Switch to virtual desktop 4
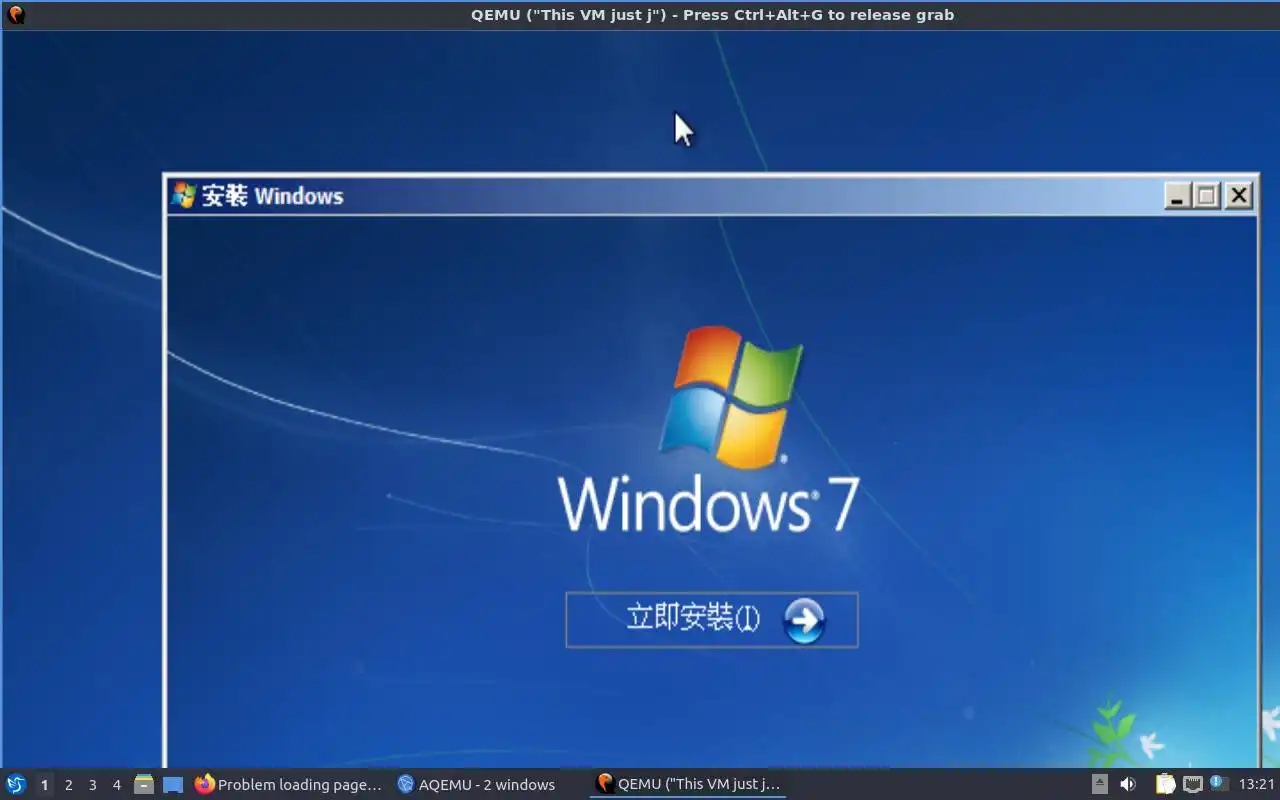This screenshot has width=1280, height=800. click(116, 785)
